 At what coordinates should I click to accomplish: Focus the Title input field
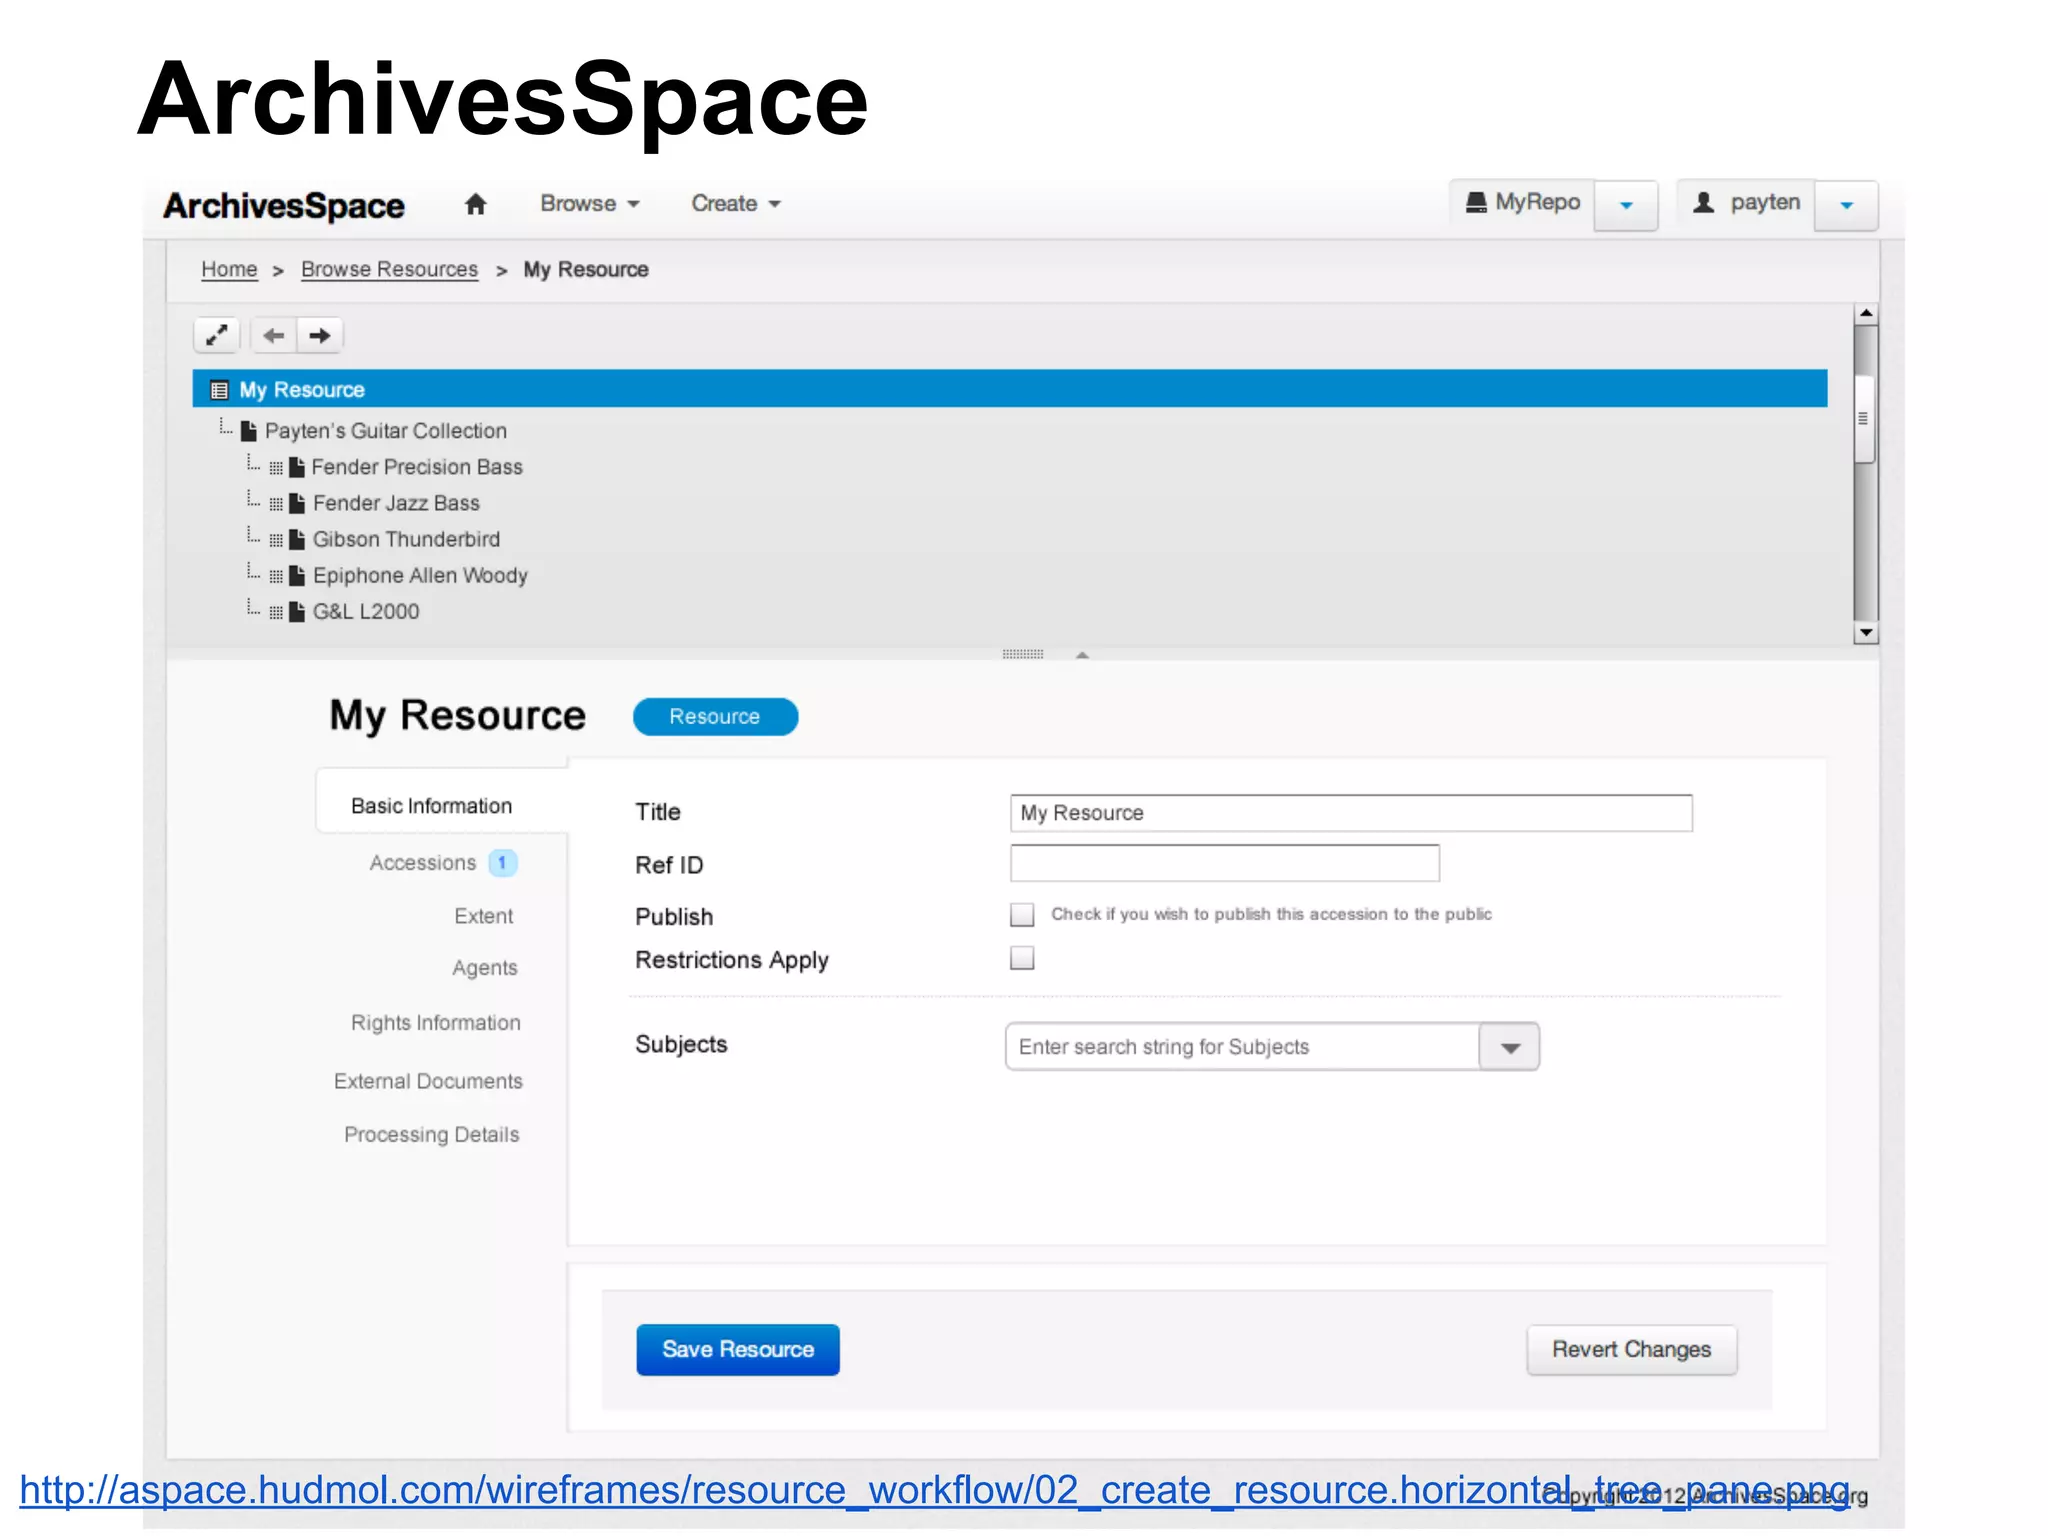[x=1351, y=813]
